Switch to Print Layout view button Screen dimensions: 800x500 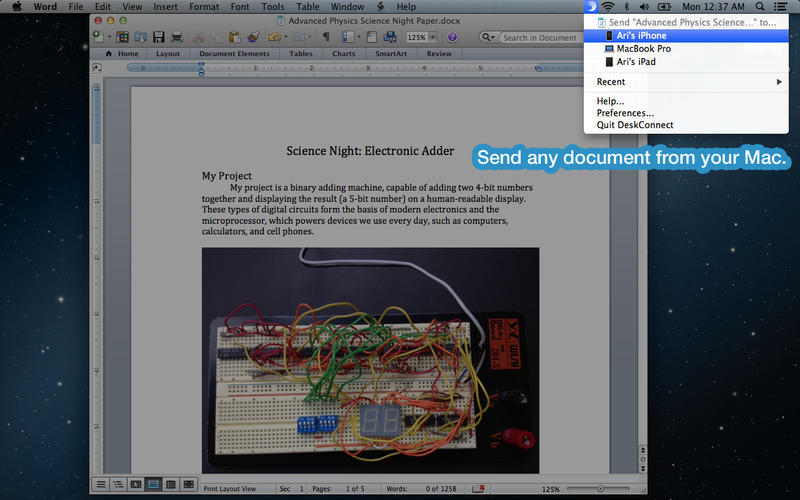click(x=154, y=484)
